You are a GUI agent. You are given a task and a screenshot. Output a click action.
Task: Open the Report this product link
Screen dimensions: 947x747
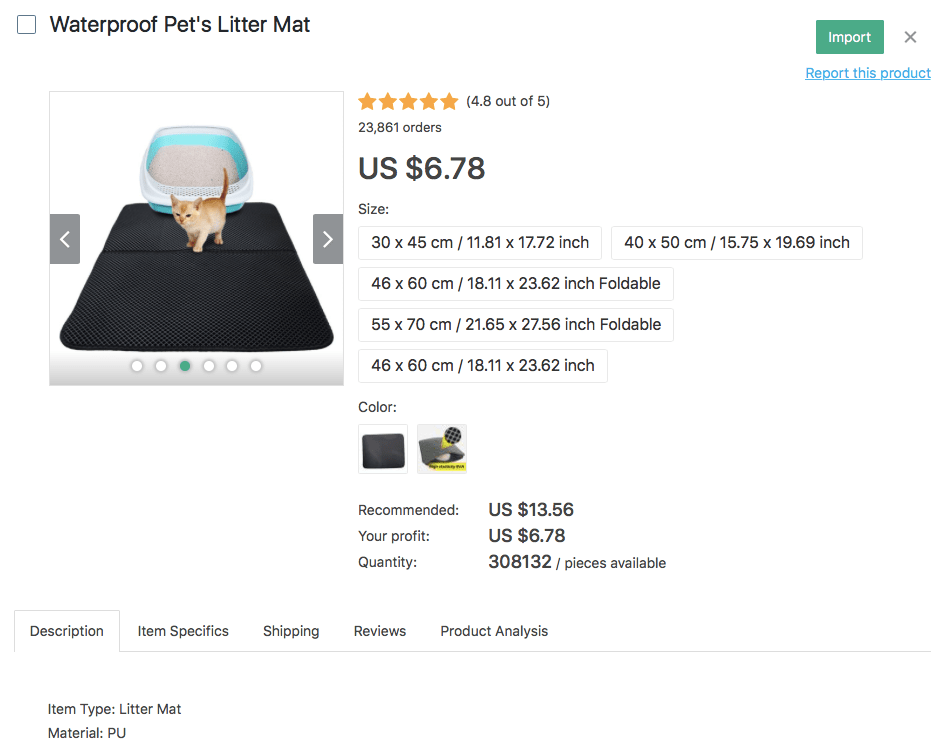click(x=868, y=73)
